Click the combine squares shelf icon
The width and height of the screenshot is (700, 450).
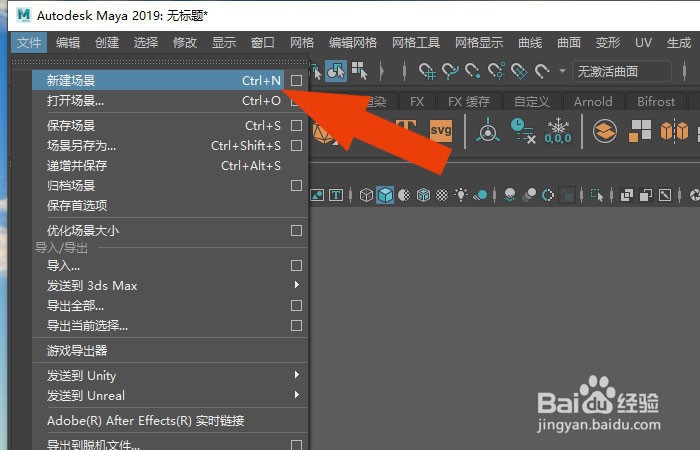tap(640, 131)
